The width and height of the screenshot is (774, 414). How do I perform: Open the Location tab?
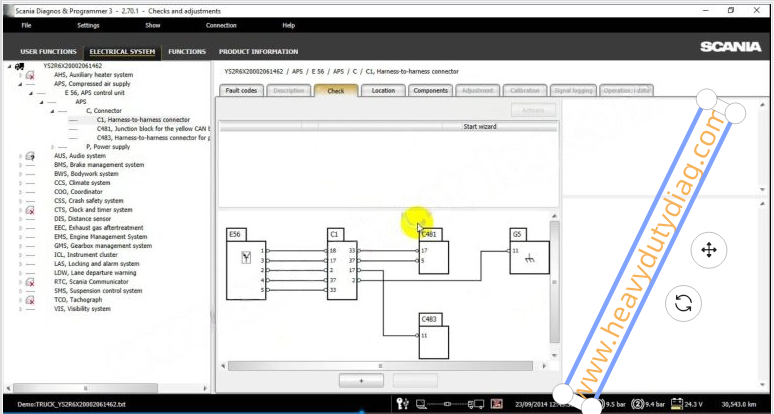click(383, 91)
